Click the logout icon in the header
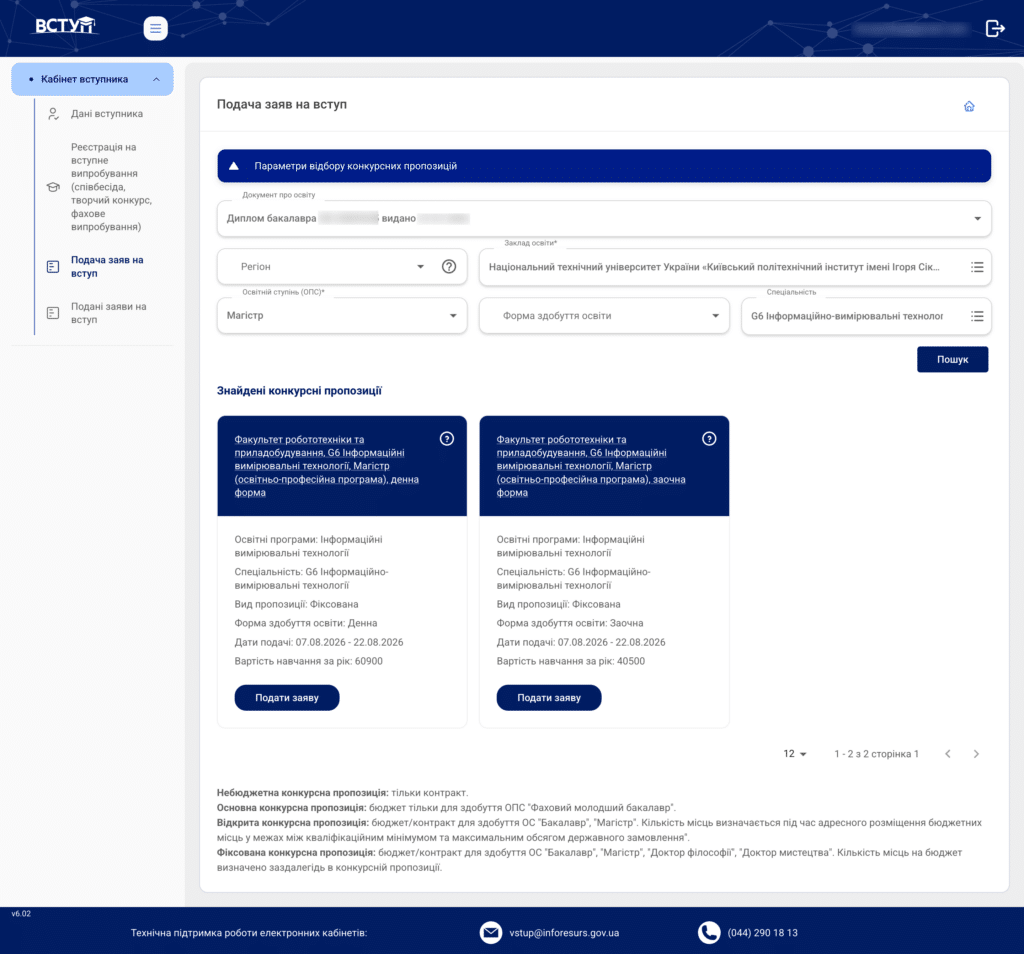The height and width of the screenshot is (954, 1024). tap(995, 28)
